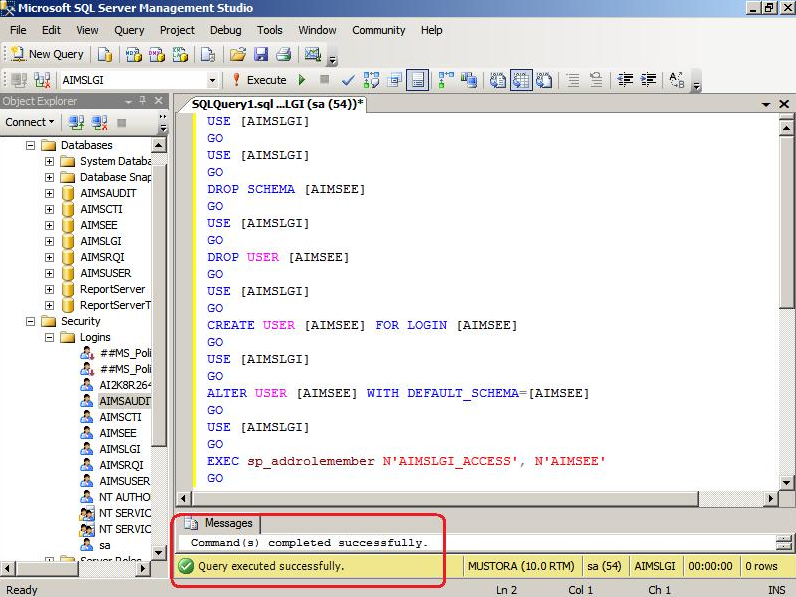
Task: Select the AIMSEE login
Action: [118, 433]
